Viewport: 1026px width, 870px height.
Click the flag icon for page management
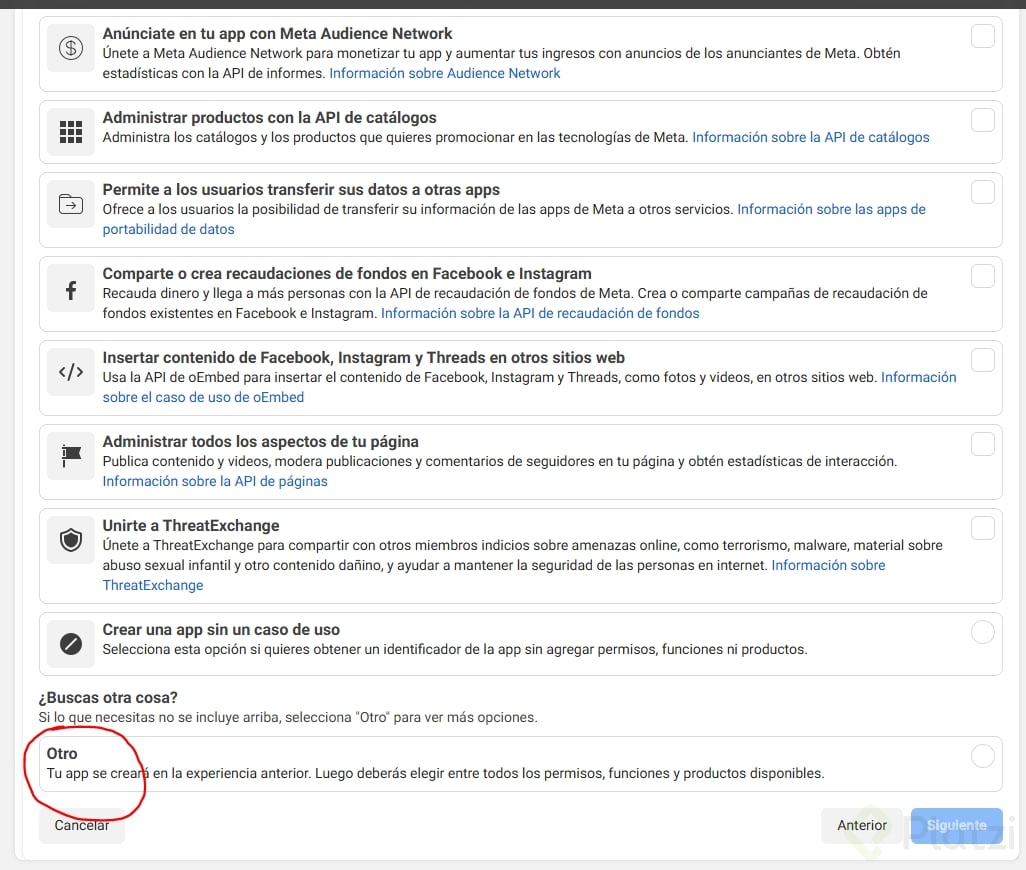[x=71, y=455]
